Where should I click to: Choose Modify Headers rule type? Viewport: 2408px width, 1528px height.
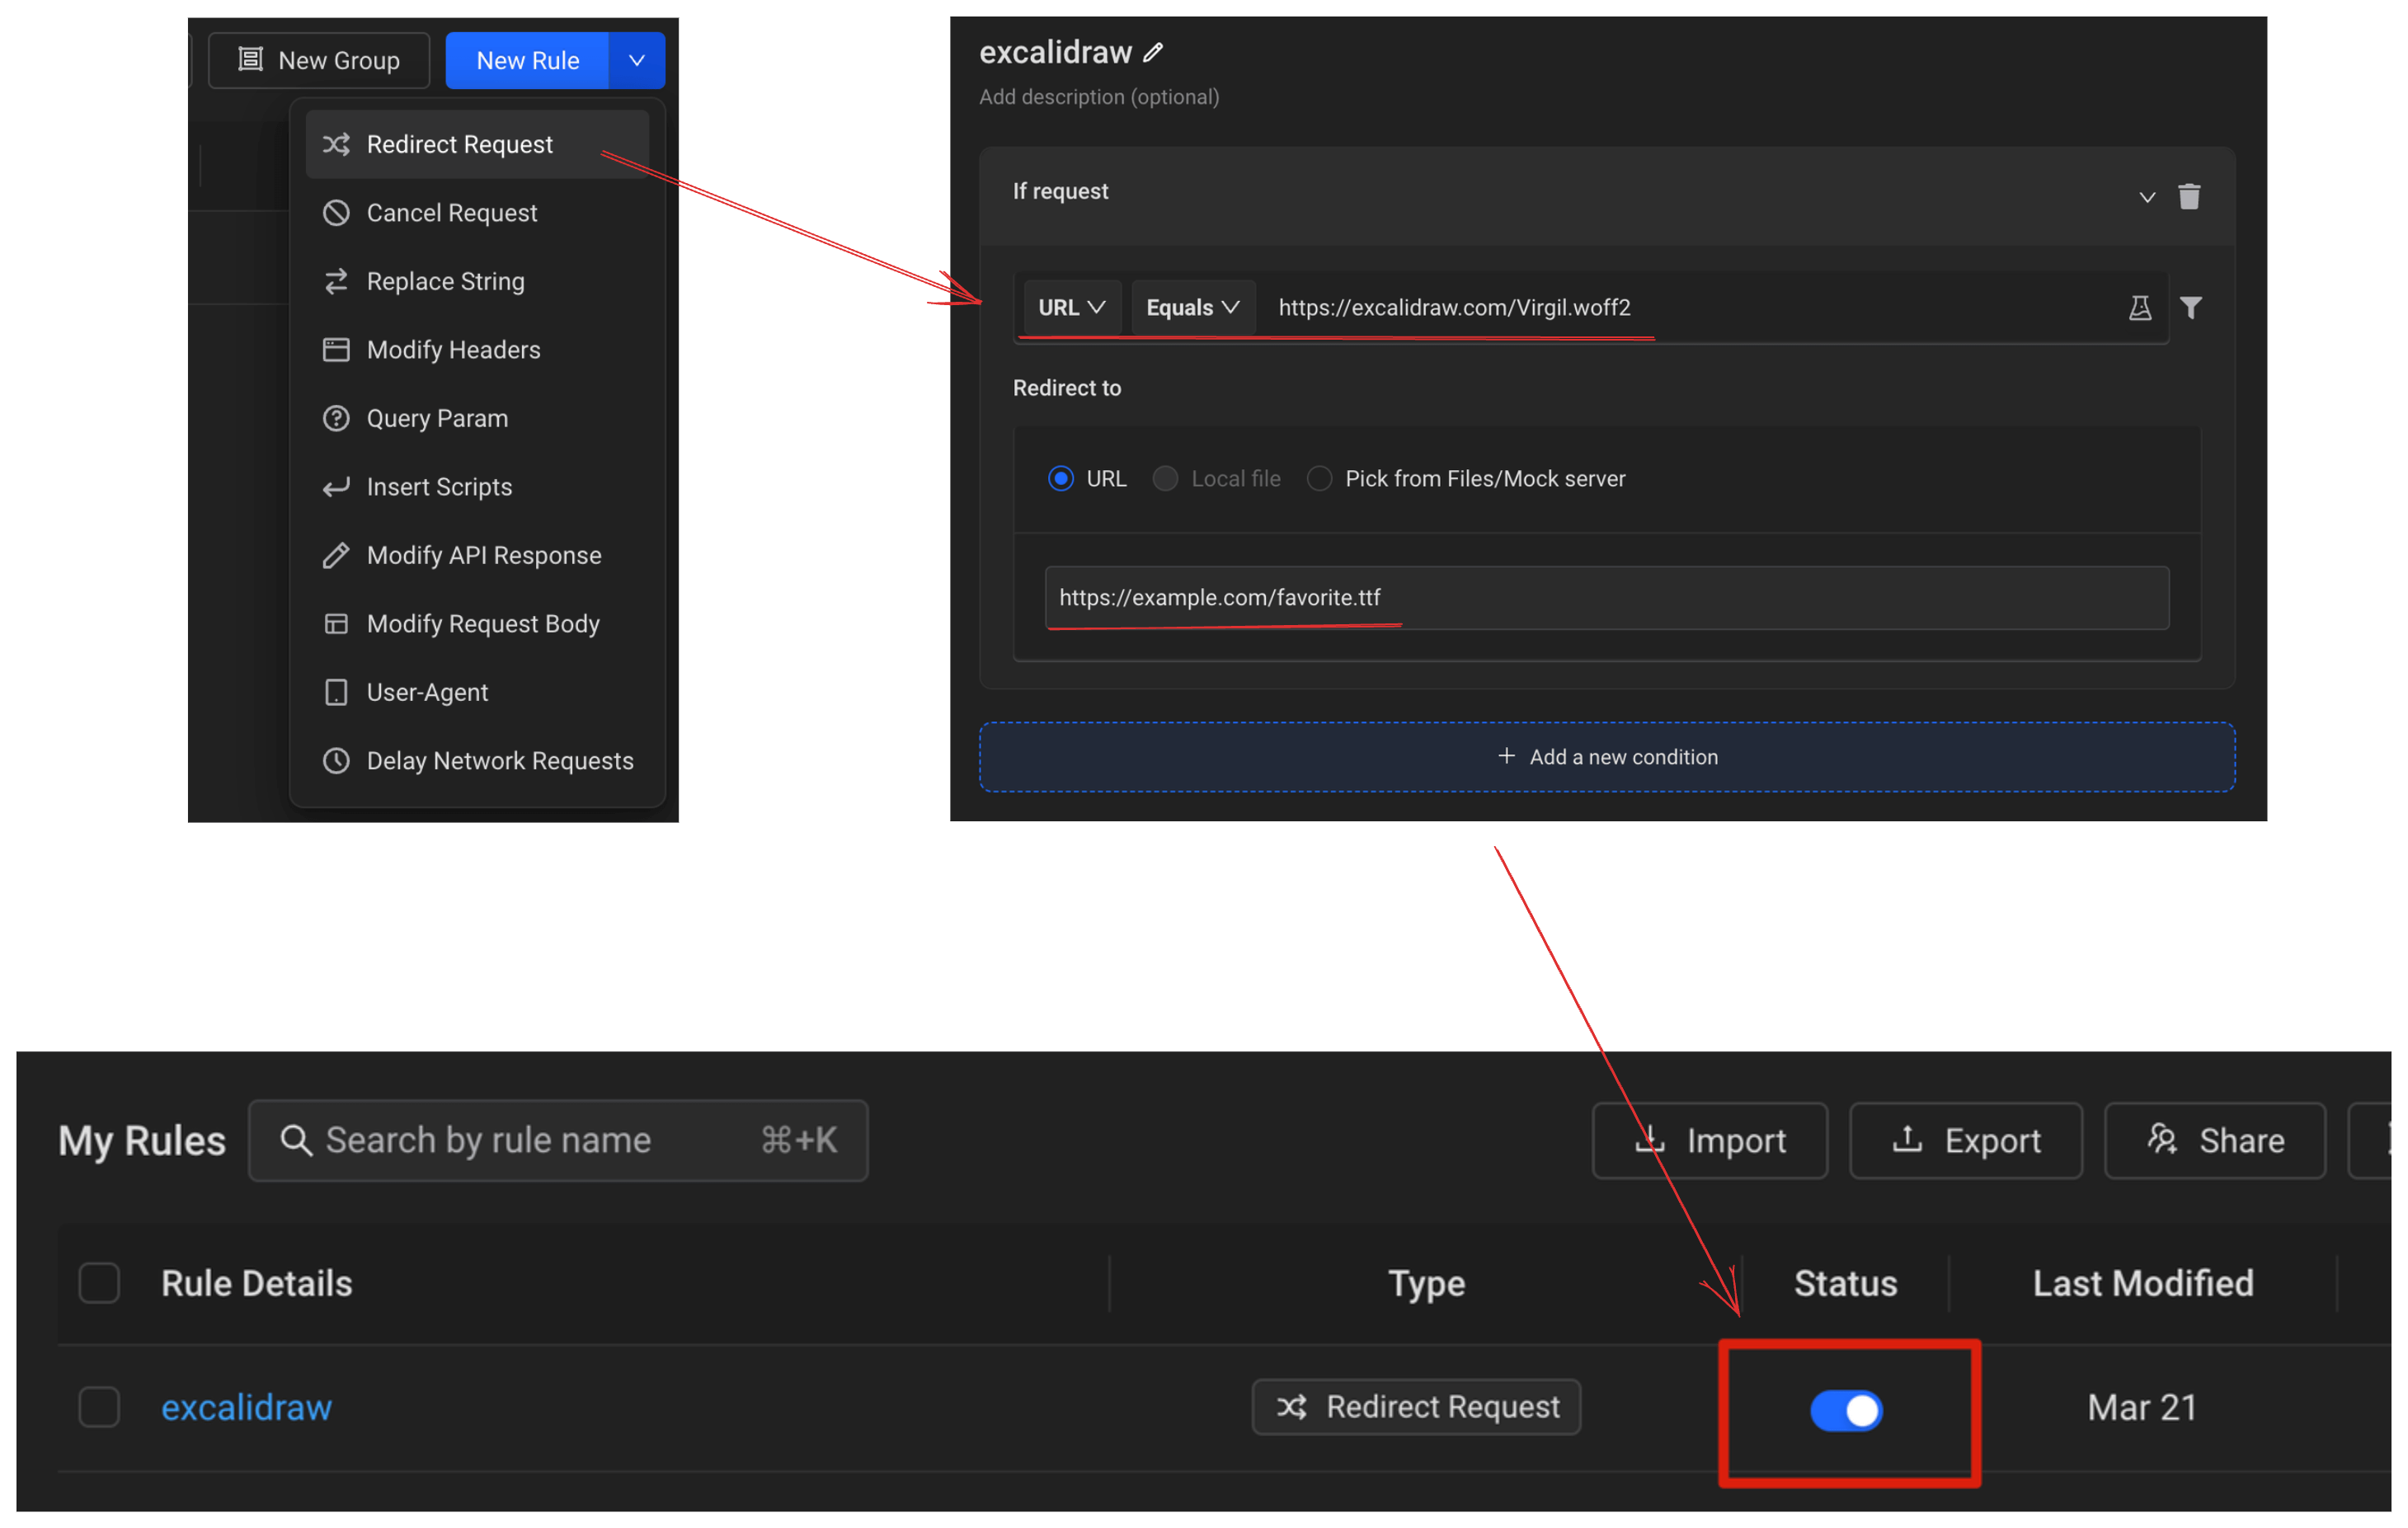click(x=478, y=350)
